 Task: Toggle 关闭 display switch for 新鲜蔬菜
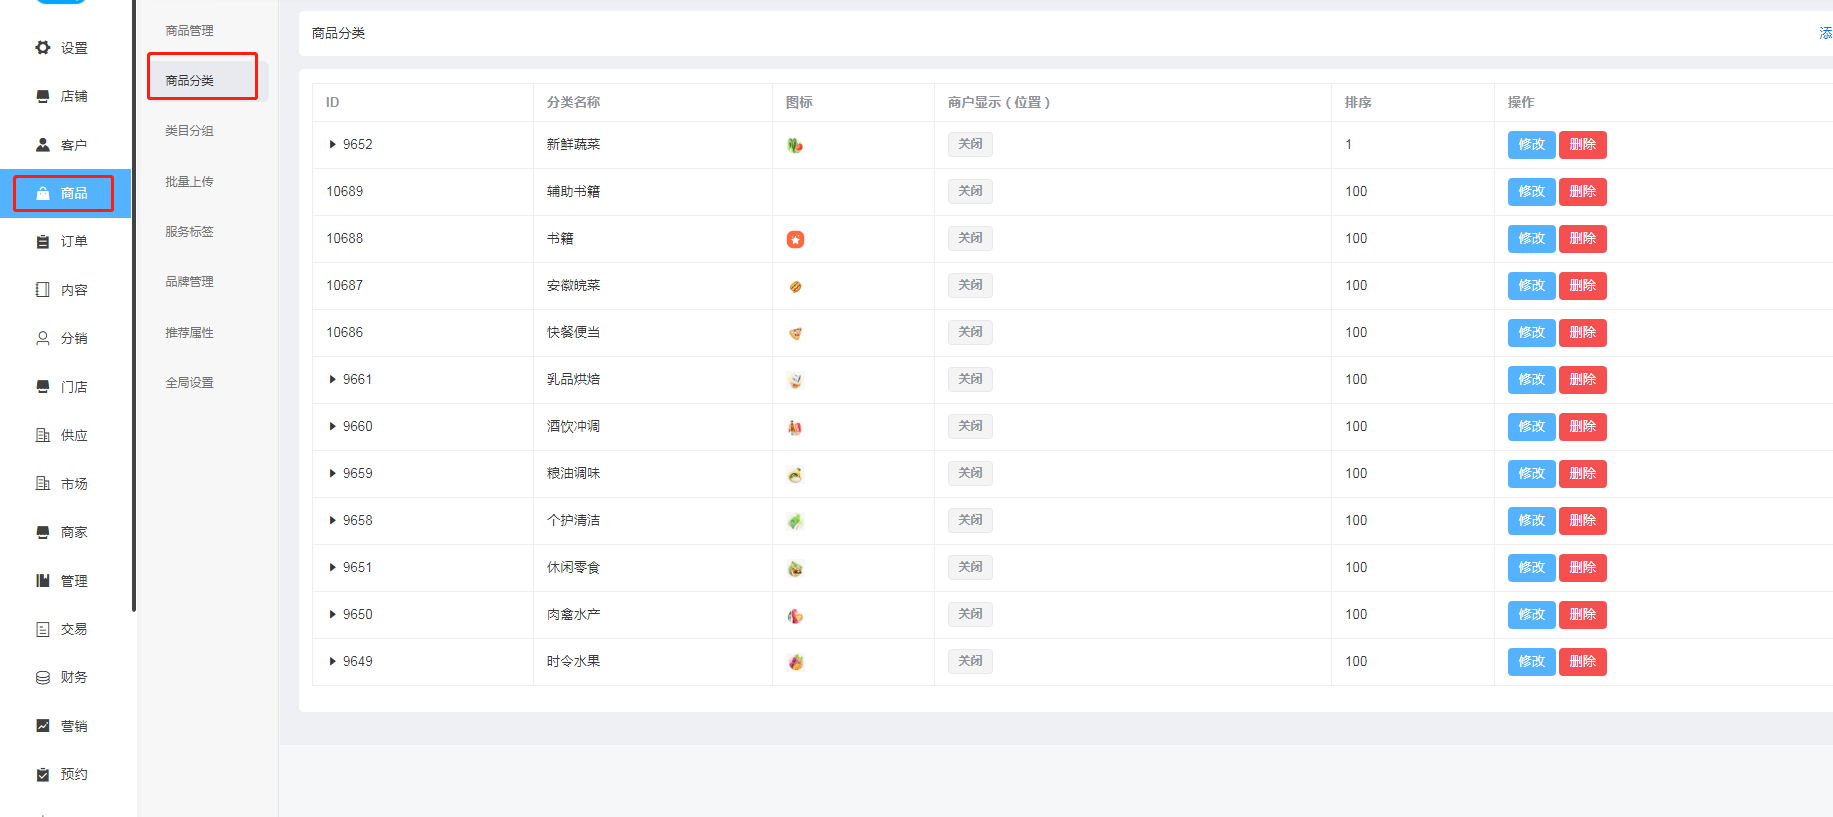(970, 144)
